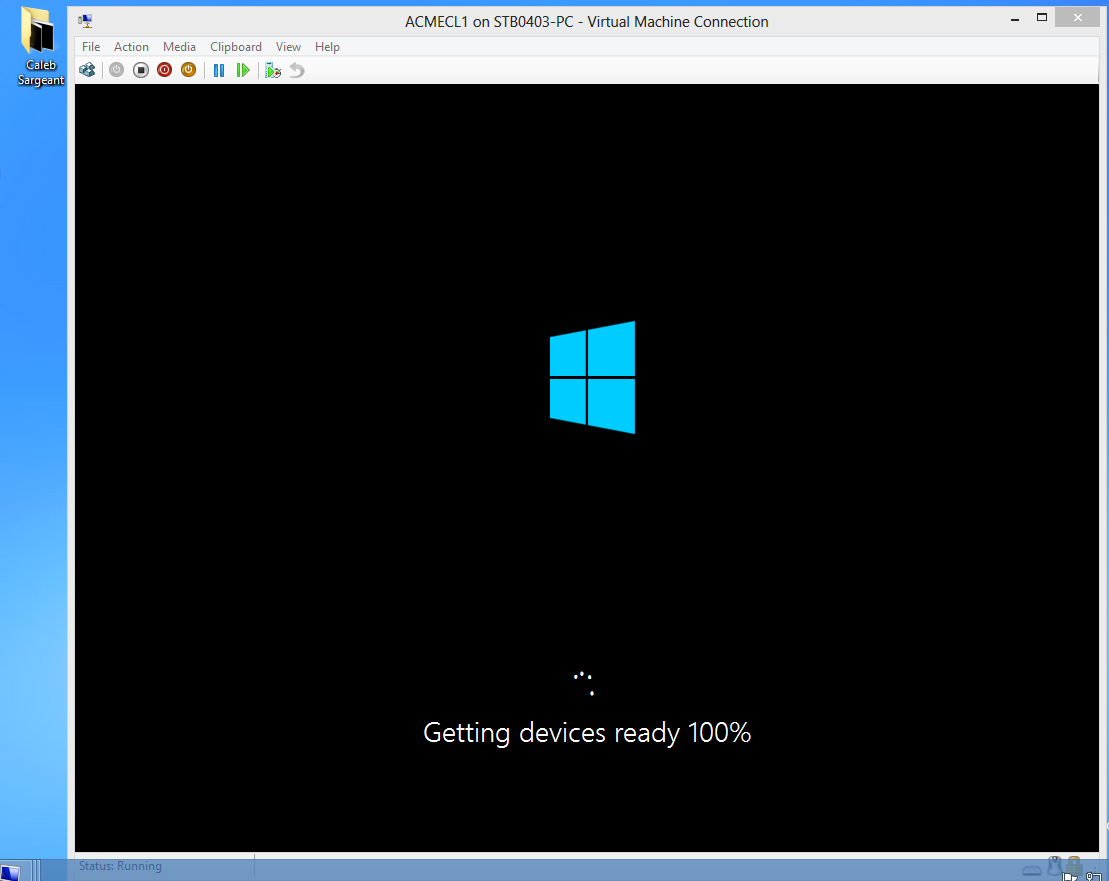1109x881 pixels.
Task: Open the Media menu
Action: [x=179, y=47]
